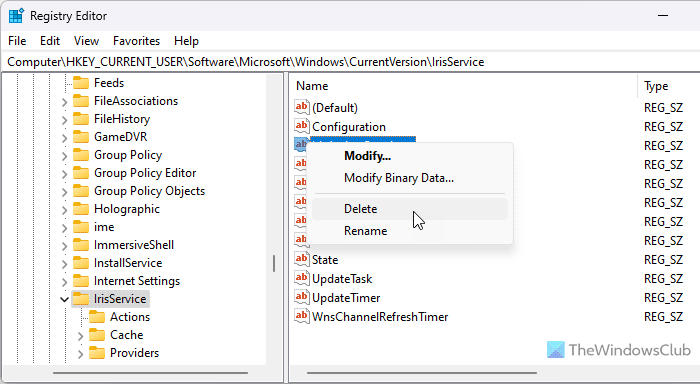Select the GameDVR folder icon
The image size is (700, 384).
[x=81, y=137]
